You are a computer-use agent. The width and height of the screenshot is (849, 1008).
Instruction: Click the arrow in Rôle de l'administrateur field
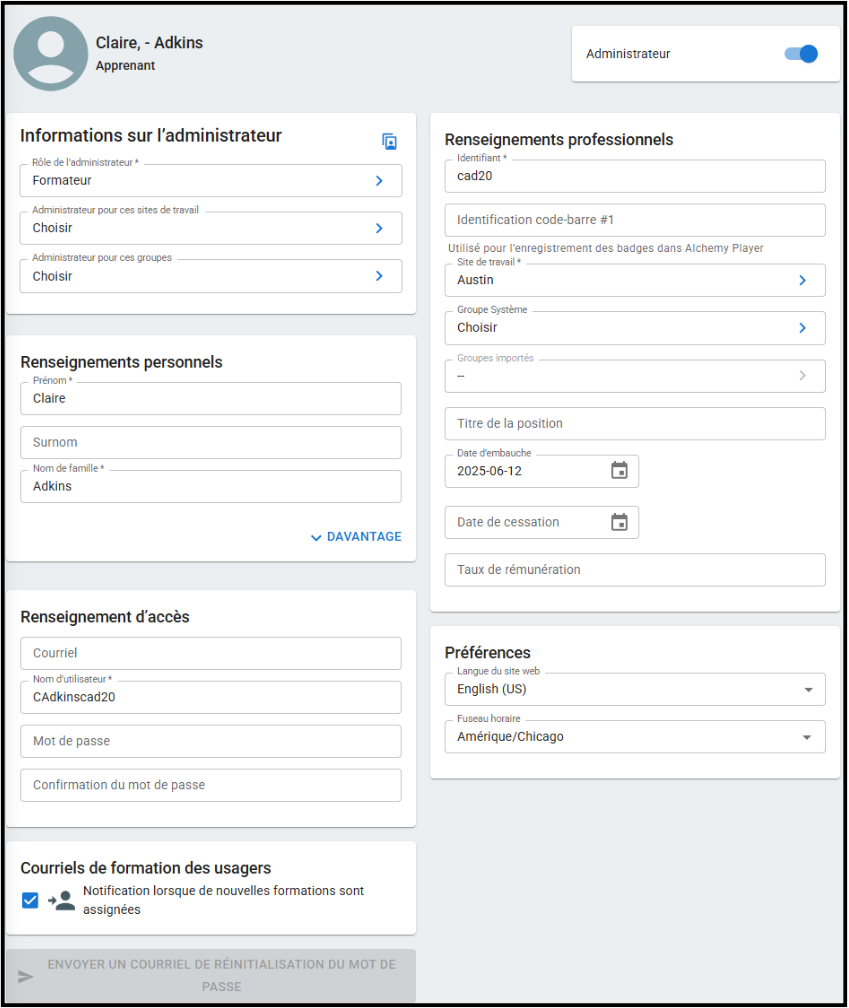coord(379,181)
